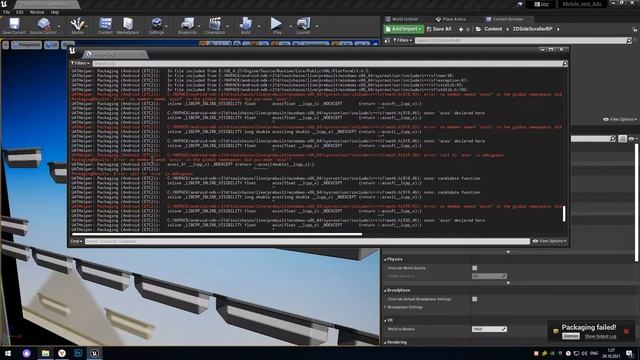Open the Content toolbar button

click(105, 26)
